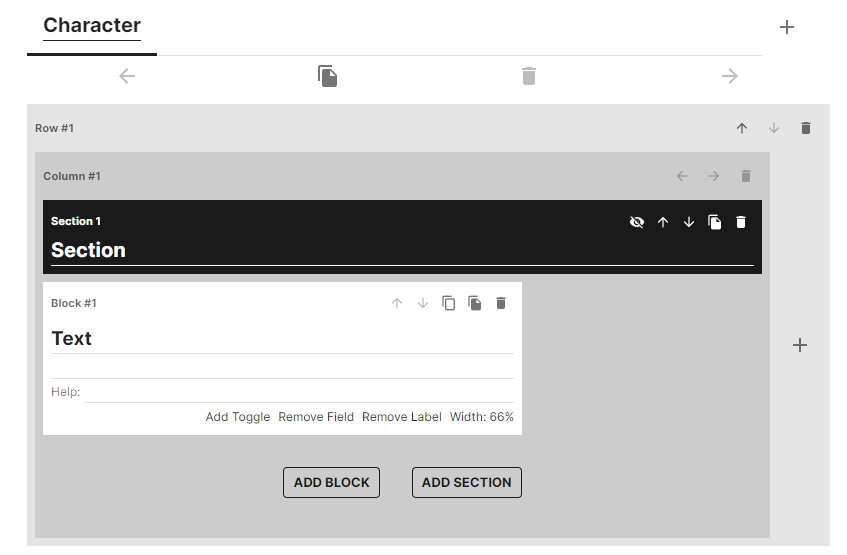Move Block #1 down

[x=423, y=303]
